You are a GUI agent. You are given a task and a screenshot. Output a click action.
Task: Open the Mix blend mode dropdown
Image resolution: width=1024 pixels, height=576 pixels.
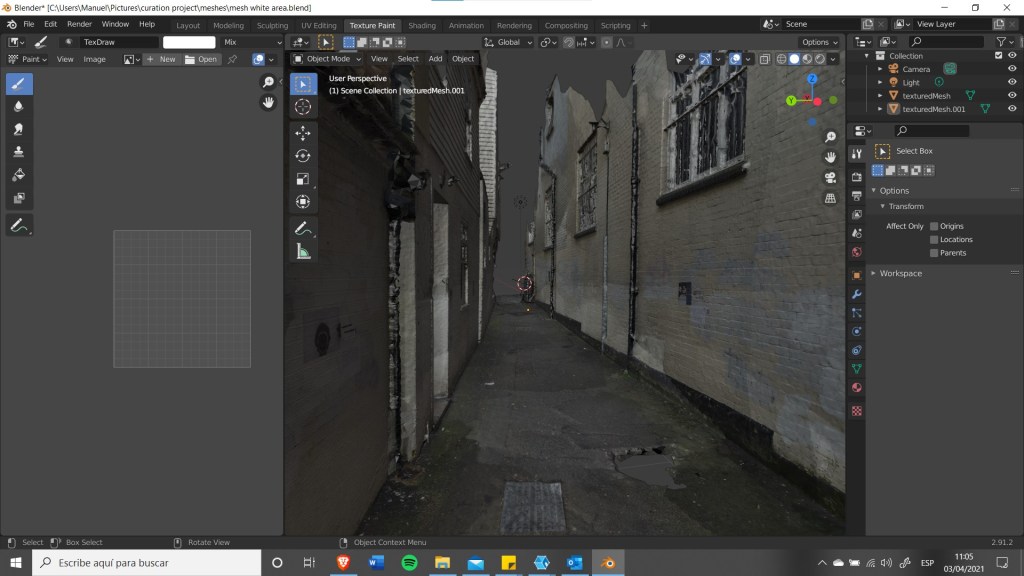251,43
